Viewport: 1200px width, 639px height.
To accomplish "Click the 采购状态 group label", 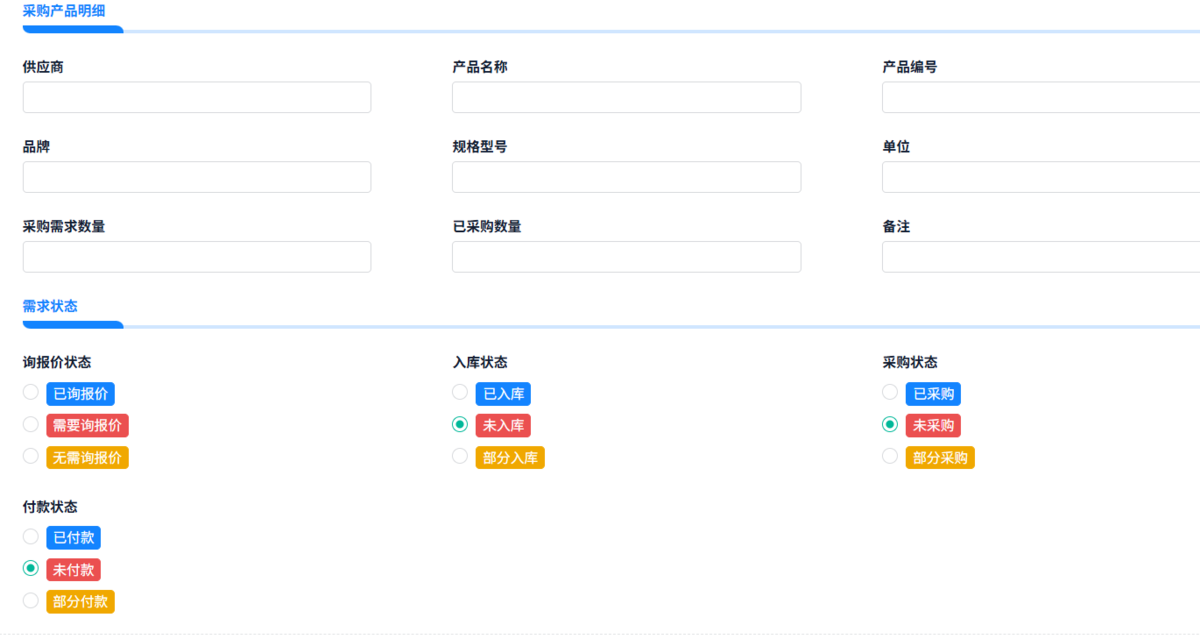I will [910, 362].
